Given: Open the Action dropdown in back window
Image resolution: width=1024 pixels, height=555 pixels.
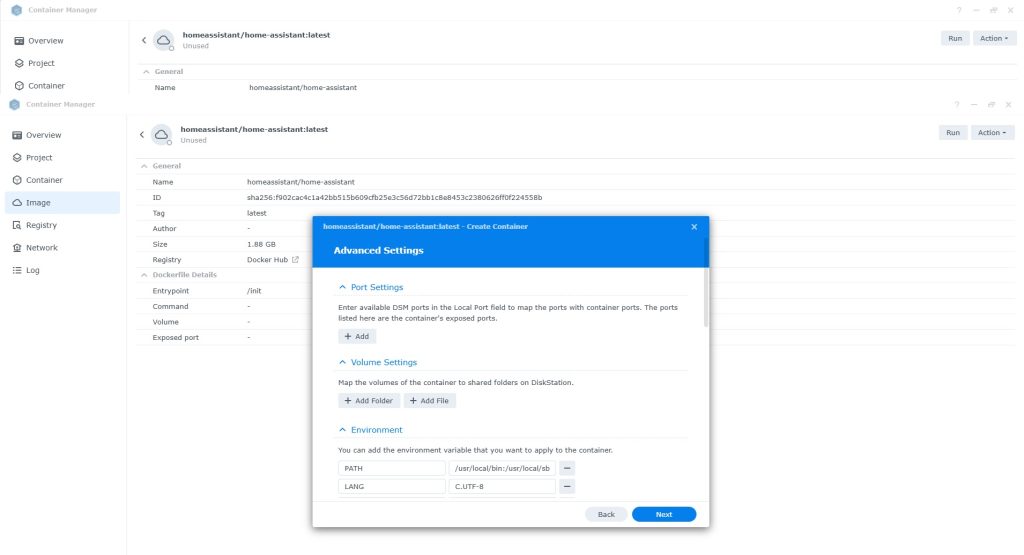Looking at the screenshot, I should coord(994,39).
